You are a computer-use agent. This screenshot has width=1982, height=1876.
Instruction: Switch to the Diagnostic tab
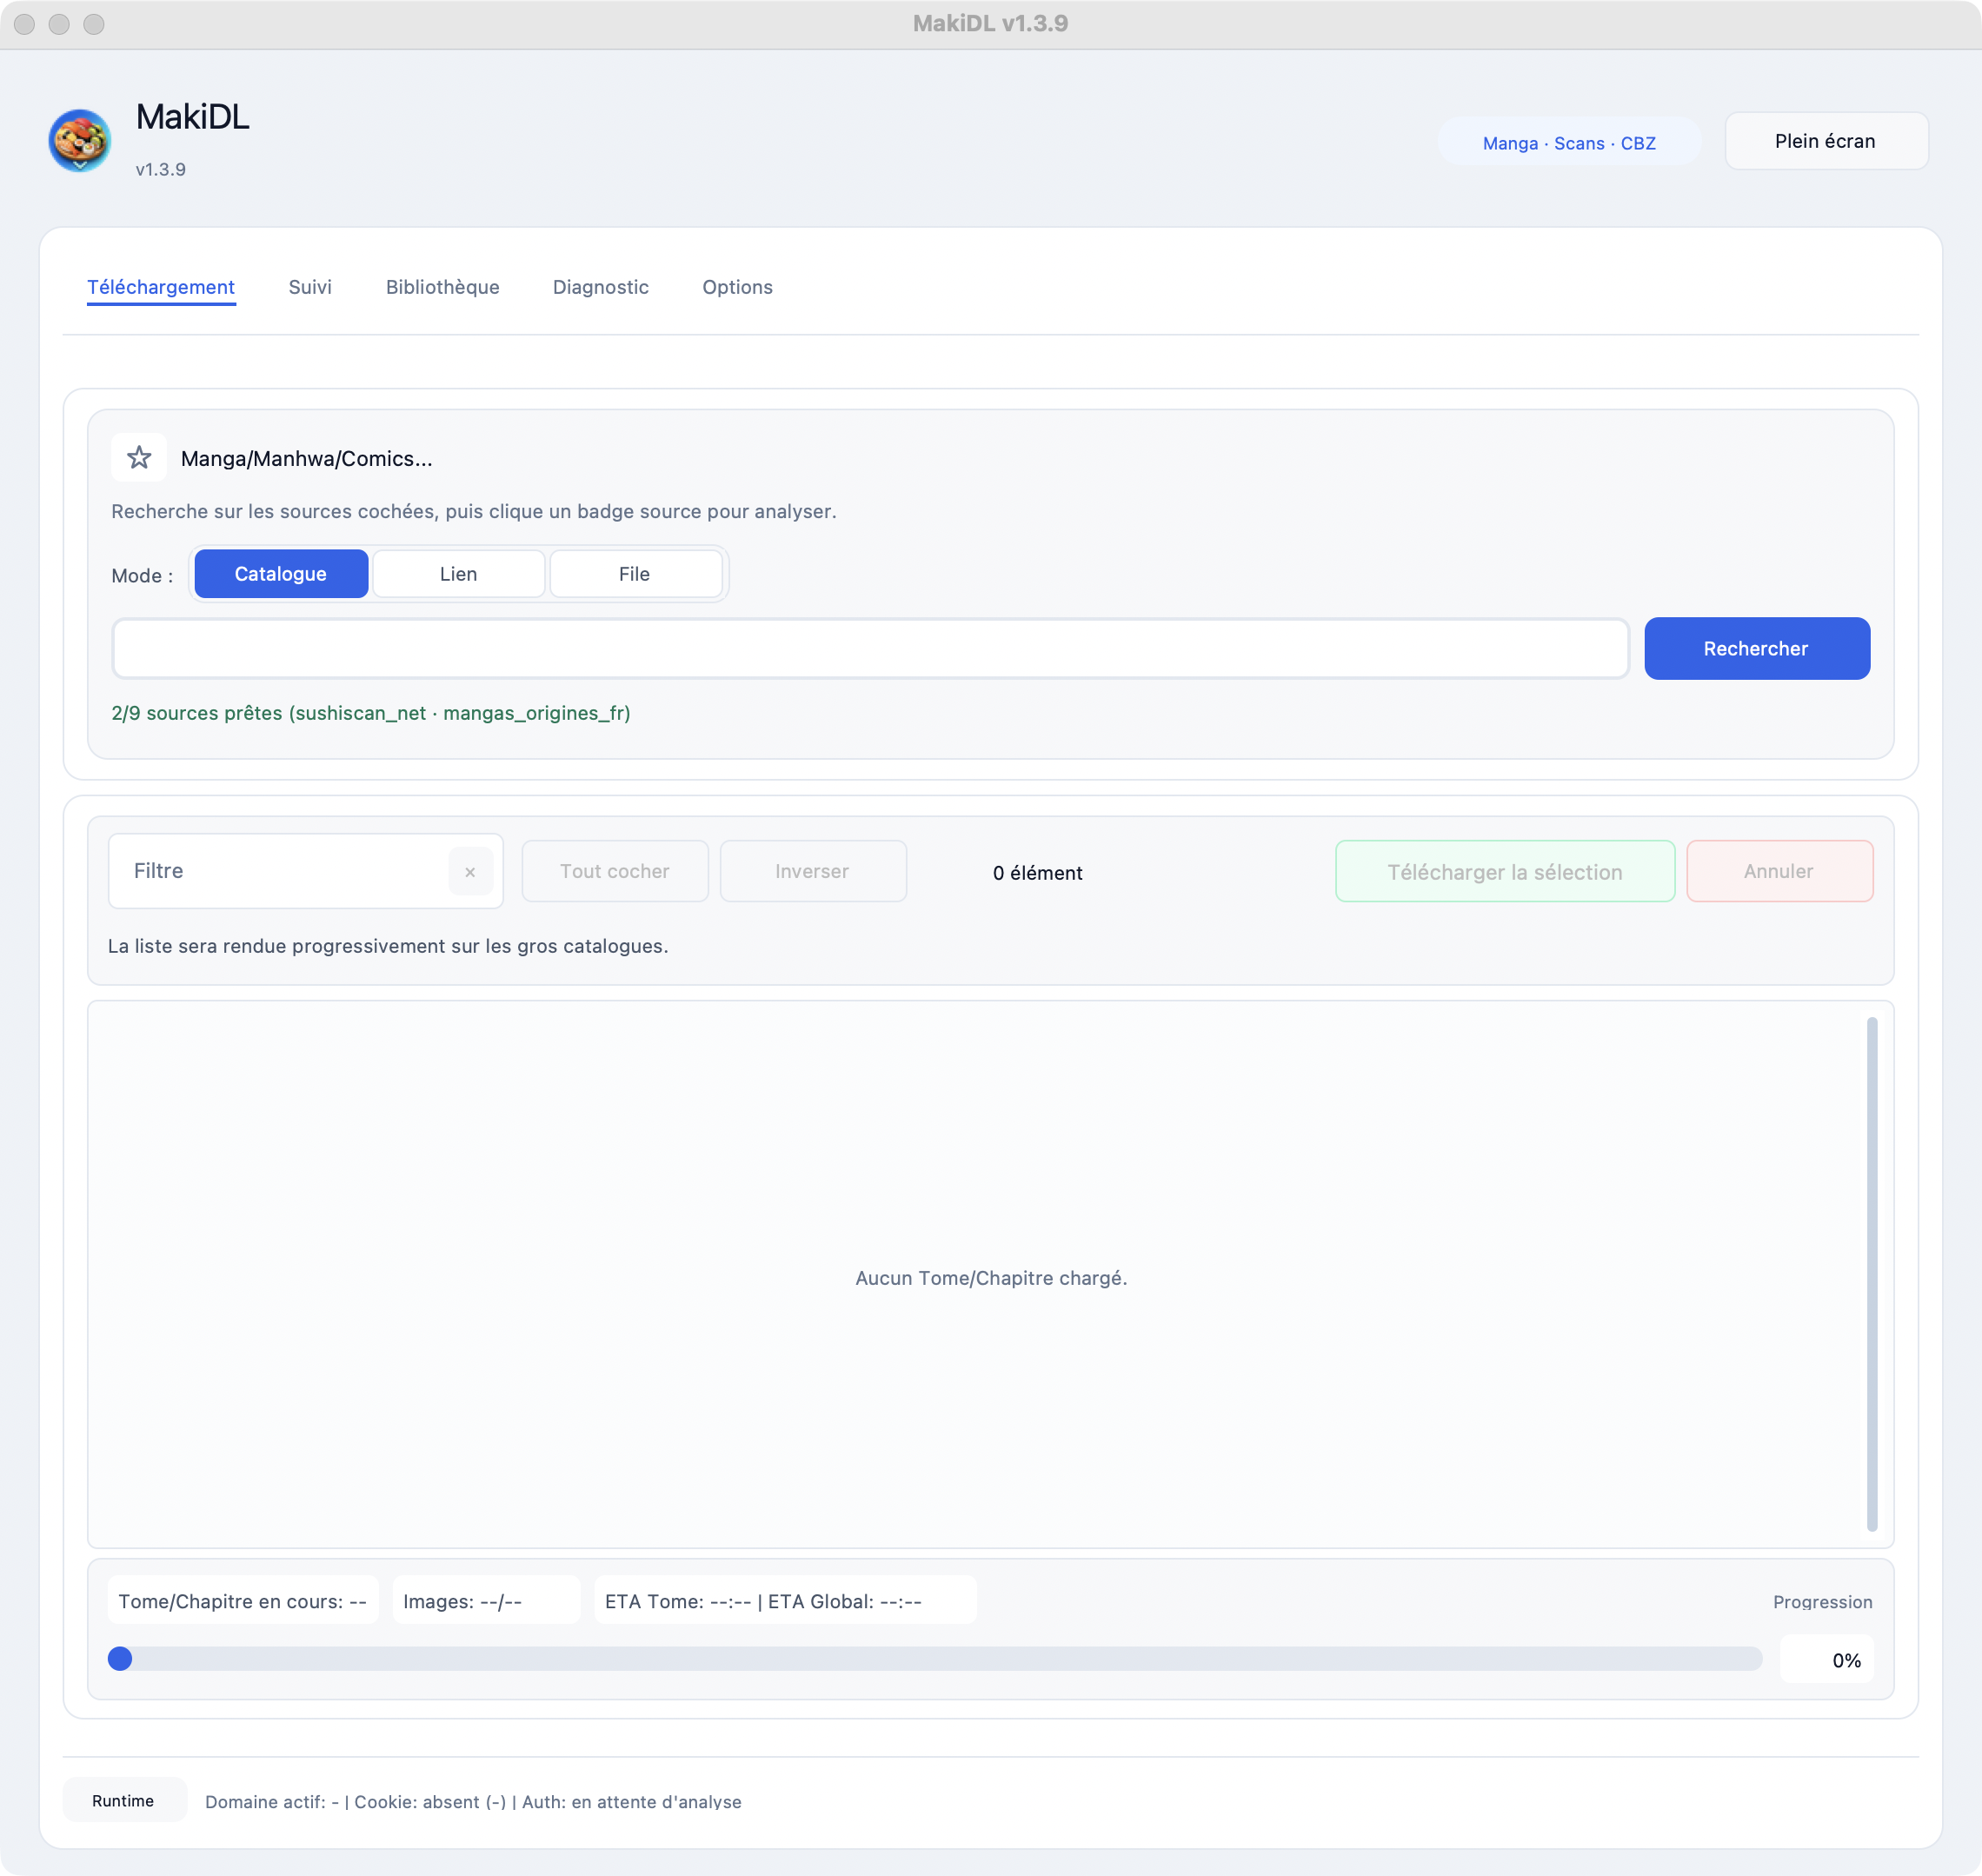(x=601, y=287)
